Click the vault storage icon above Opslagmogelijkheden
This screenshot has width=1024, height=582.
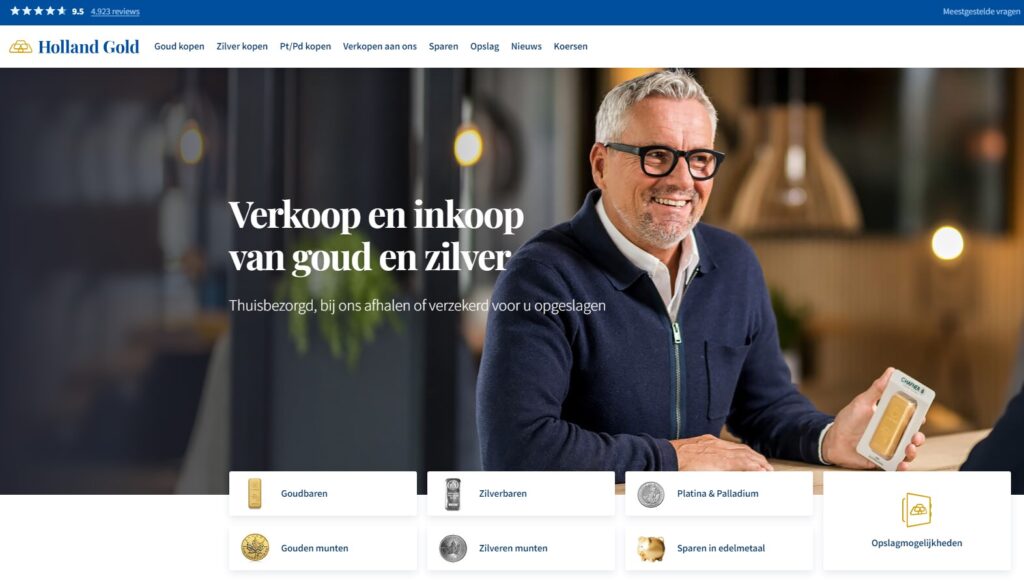[916, 509]
